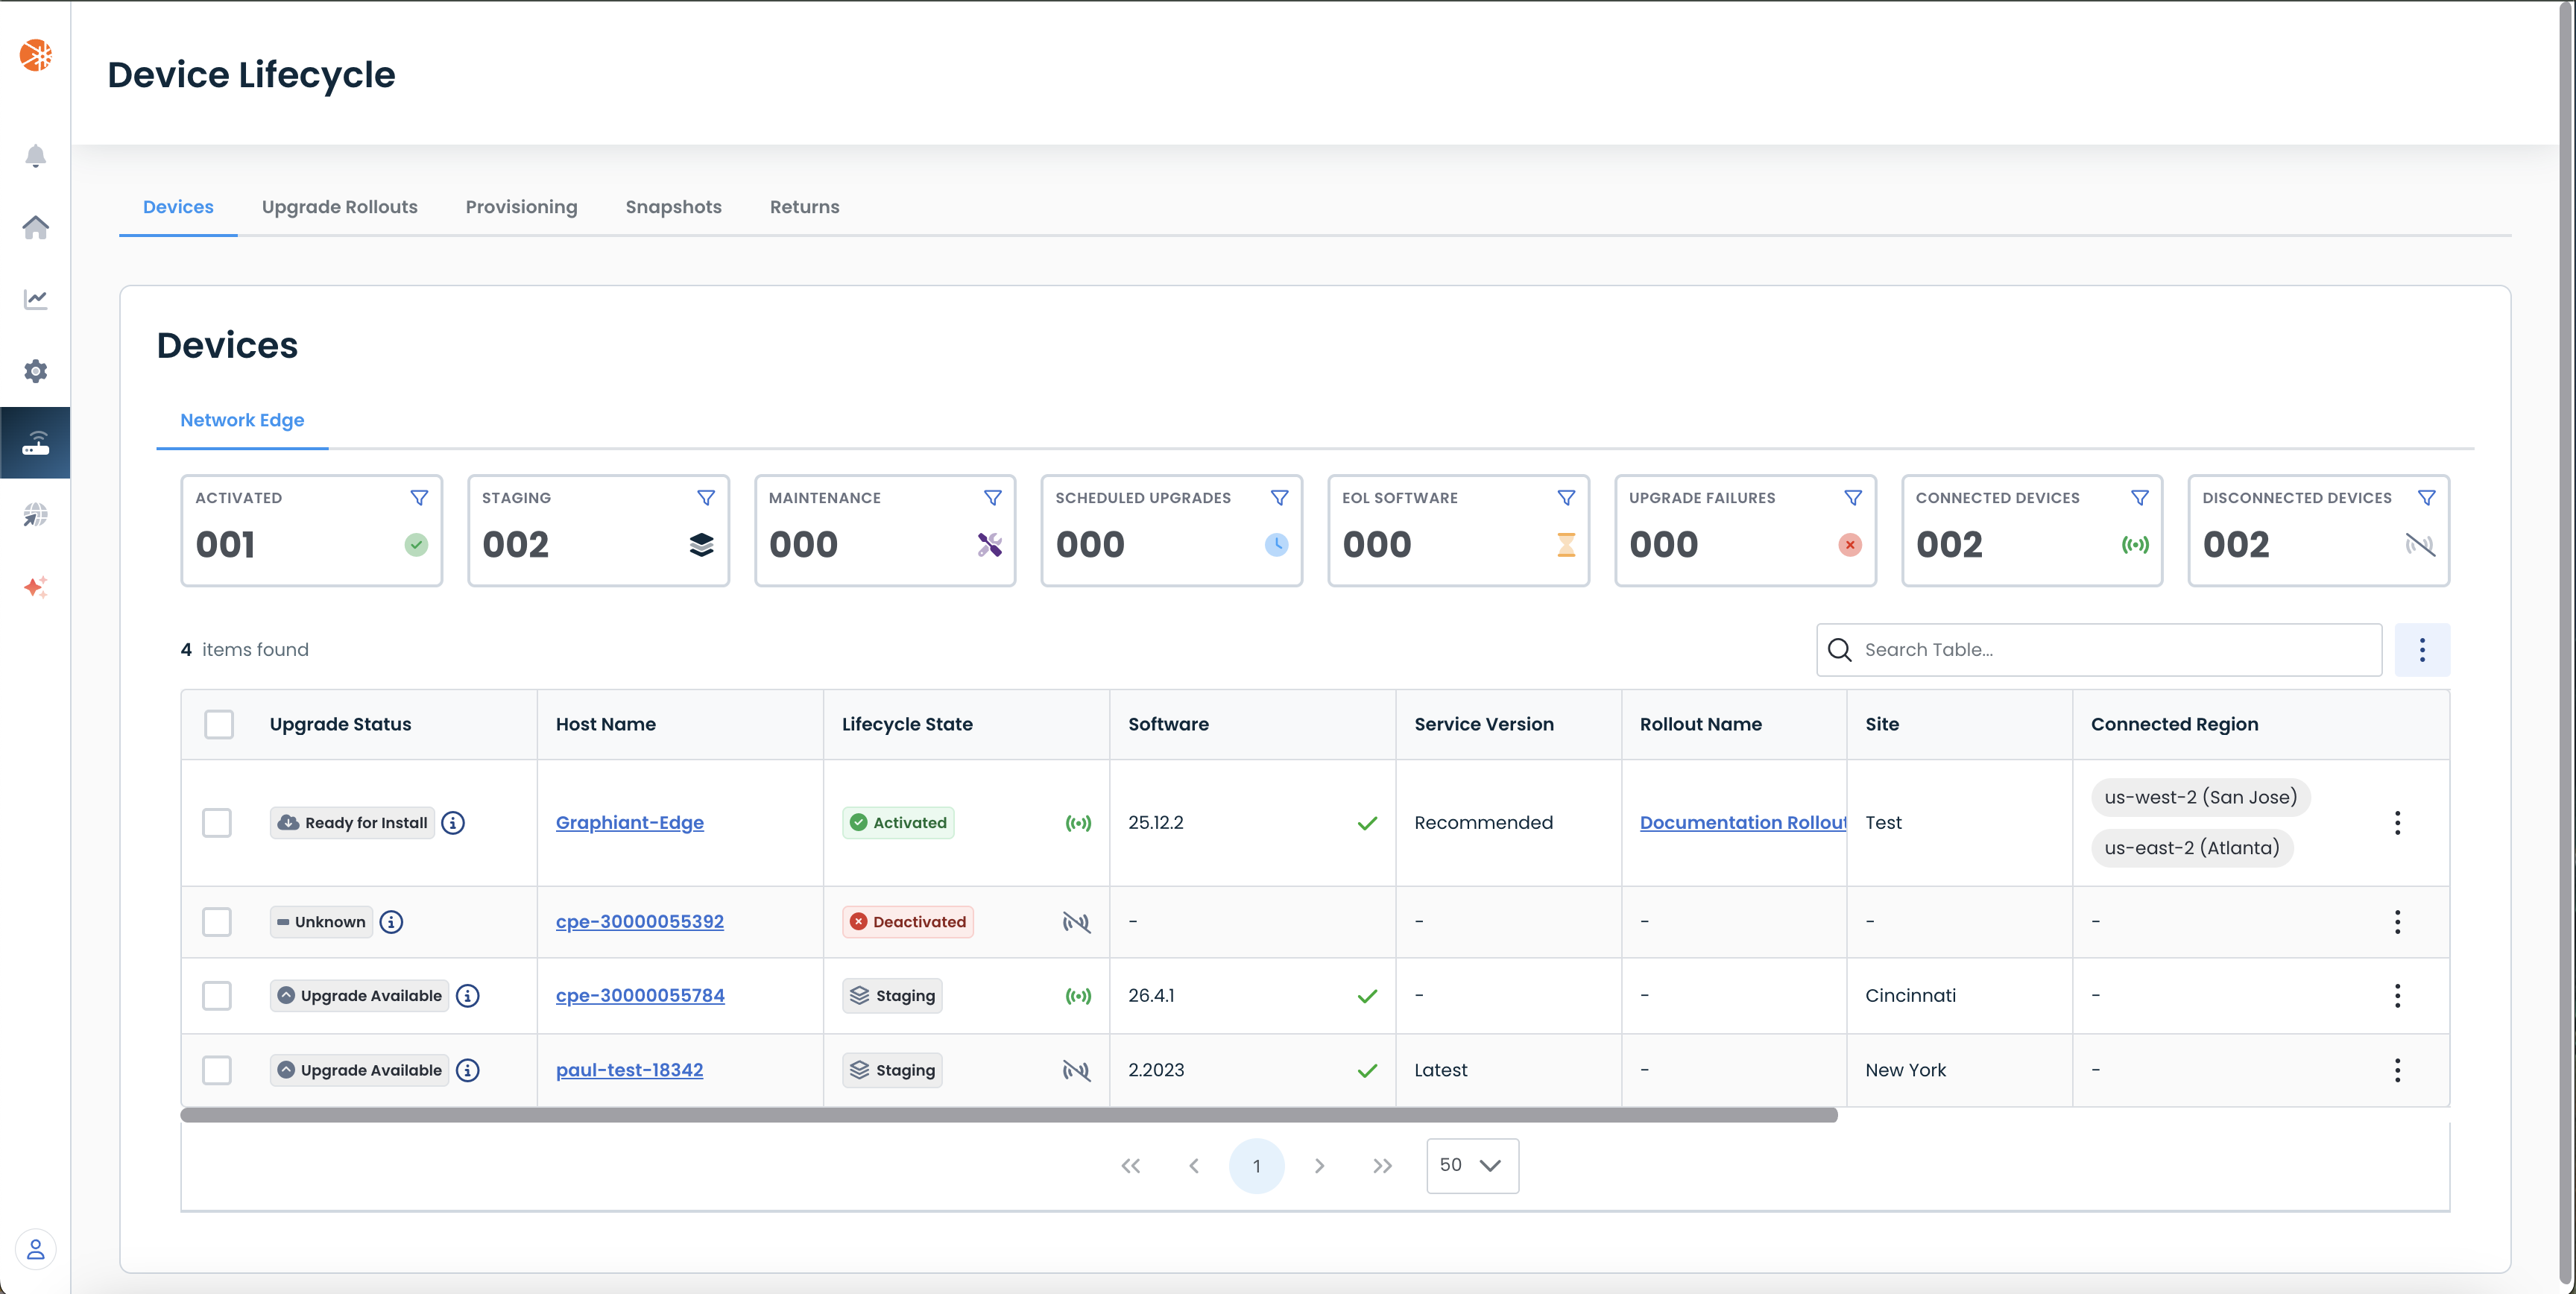Open AI sparkle icon in sidebar
This screenshot has width=2576, height=1294.
[x=35, y=587]
